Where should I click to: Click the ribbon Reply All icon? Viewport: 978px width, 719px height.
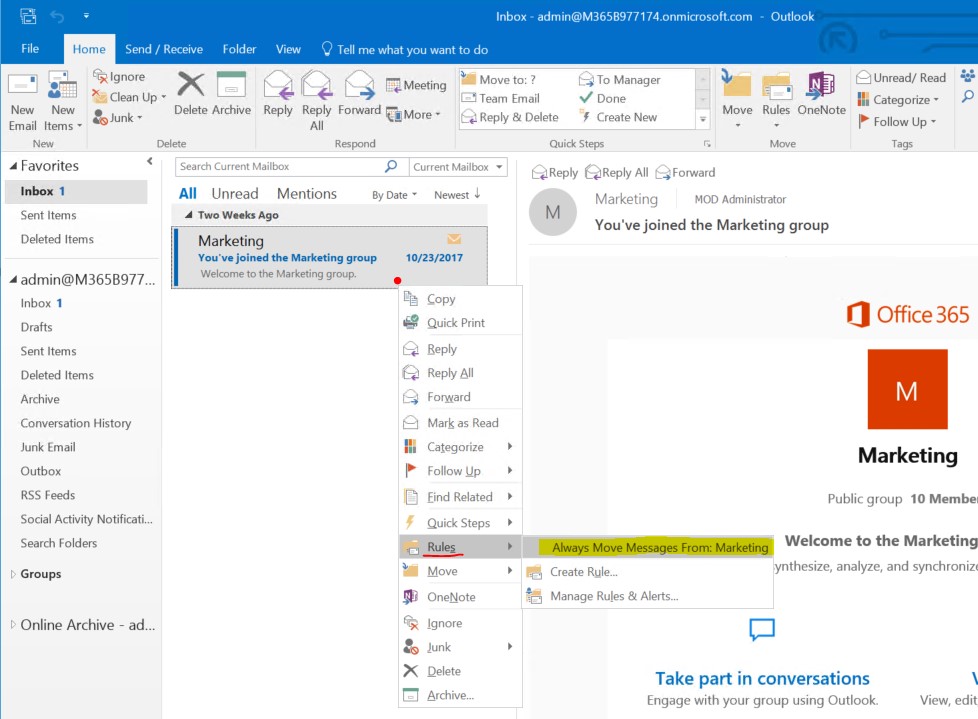point(316,85)
